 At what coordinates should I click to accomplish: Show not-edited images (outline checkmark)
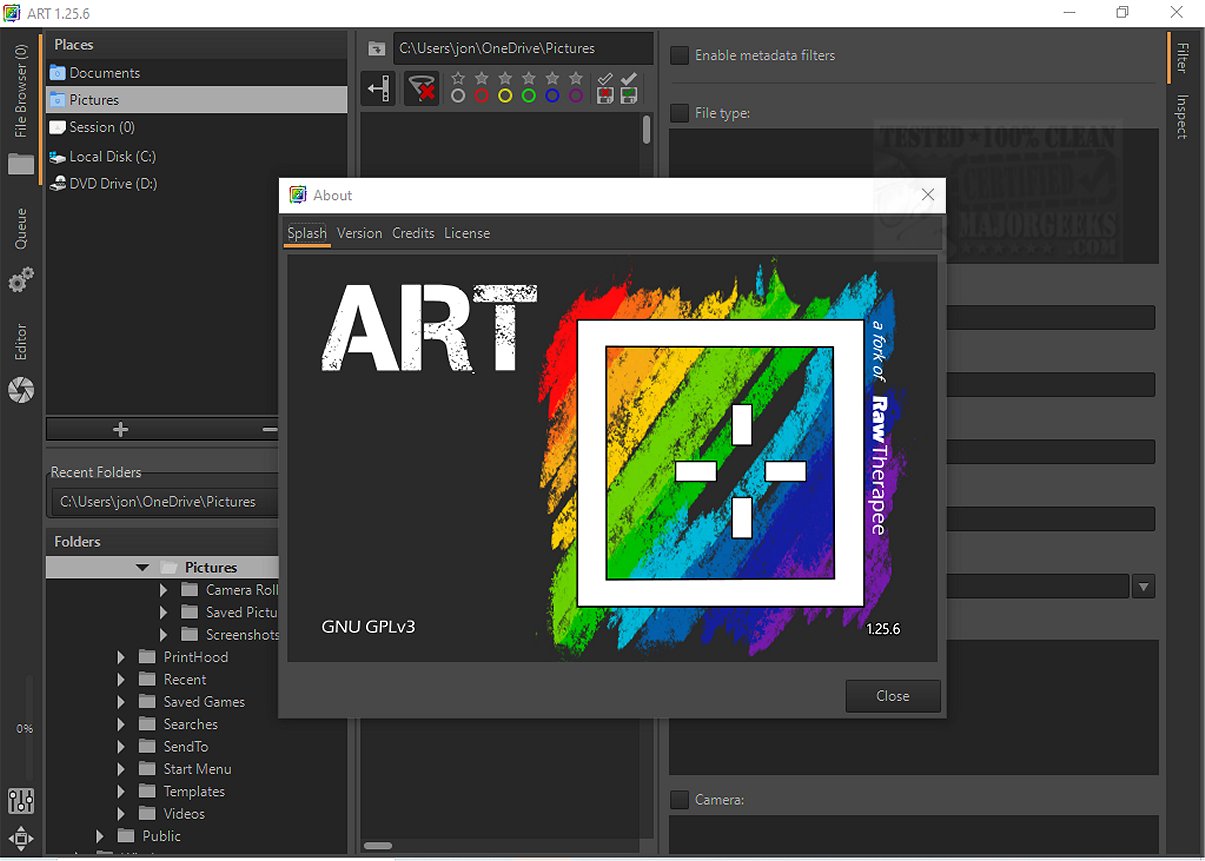click(605, 79)
